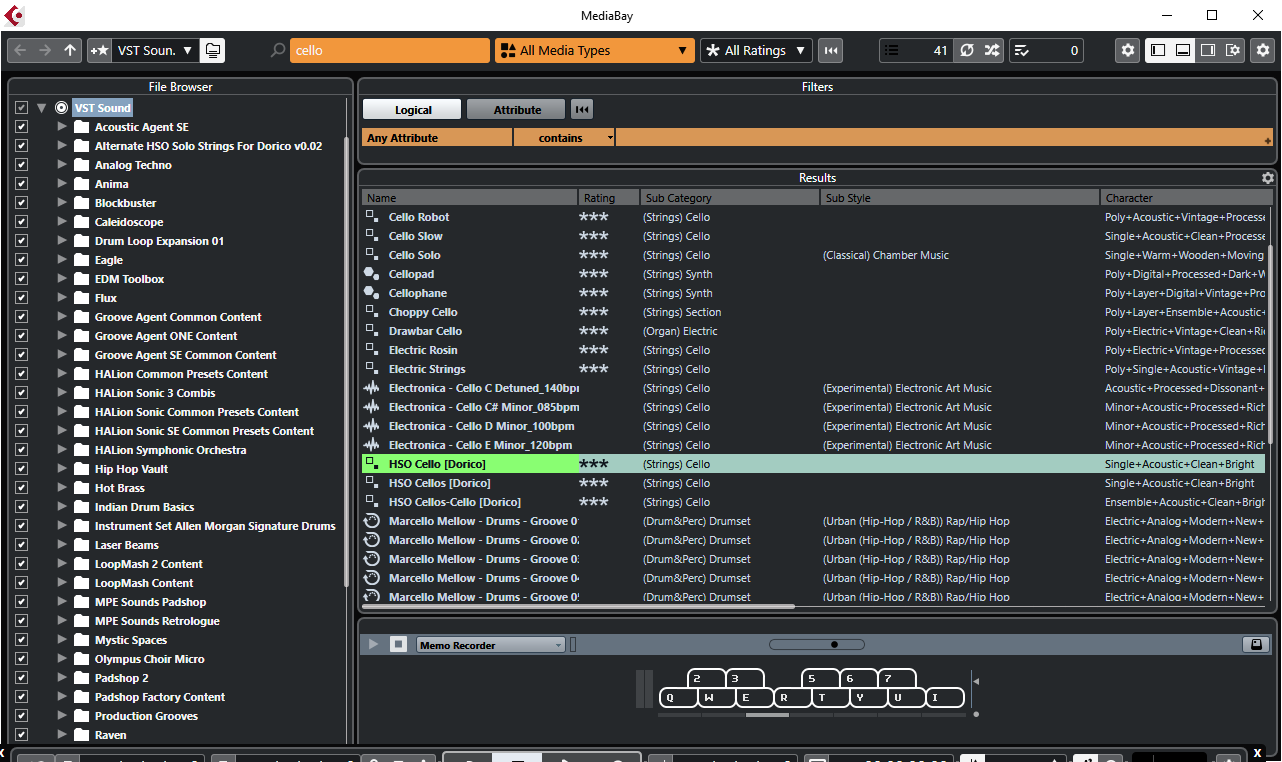The width and height of the screenshot is (1282, 762).
Task: Toggle the Raven folder checkbox
Action: click(22, 735)
